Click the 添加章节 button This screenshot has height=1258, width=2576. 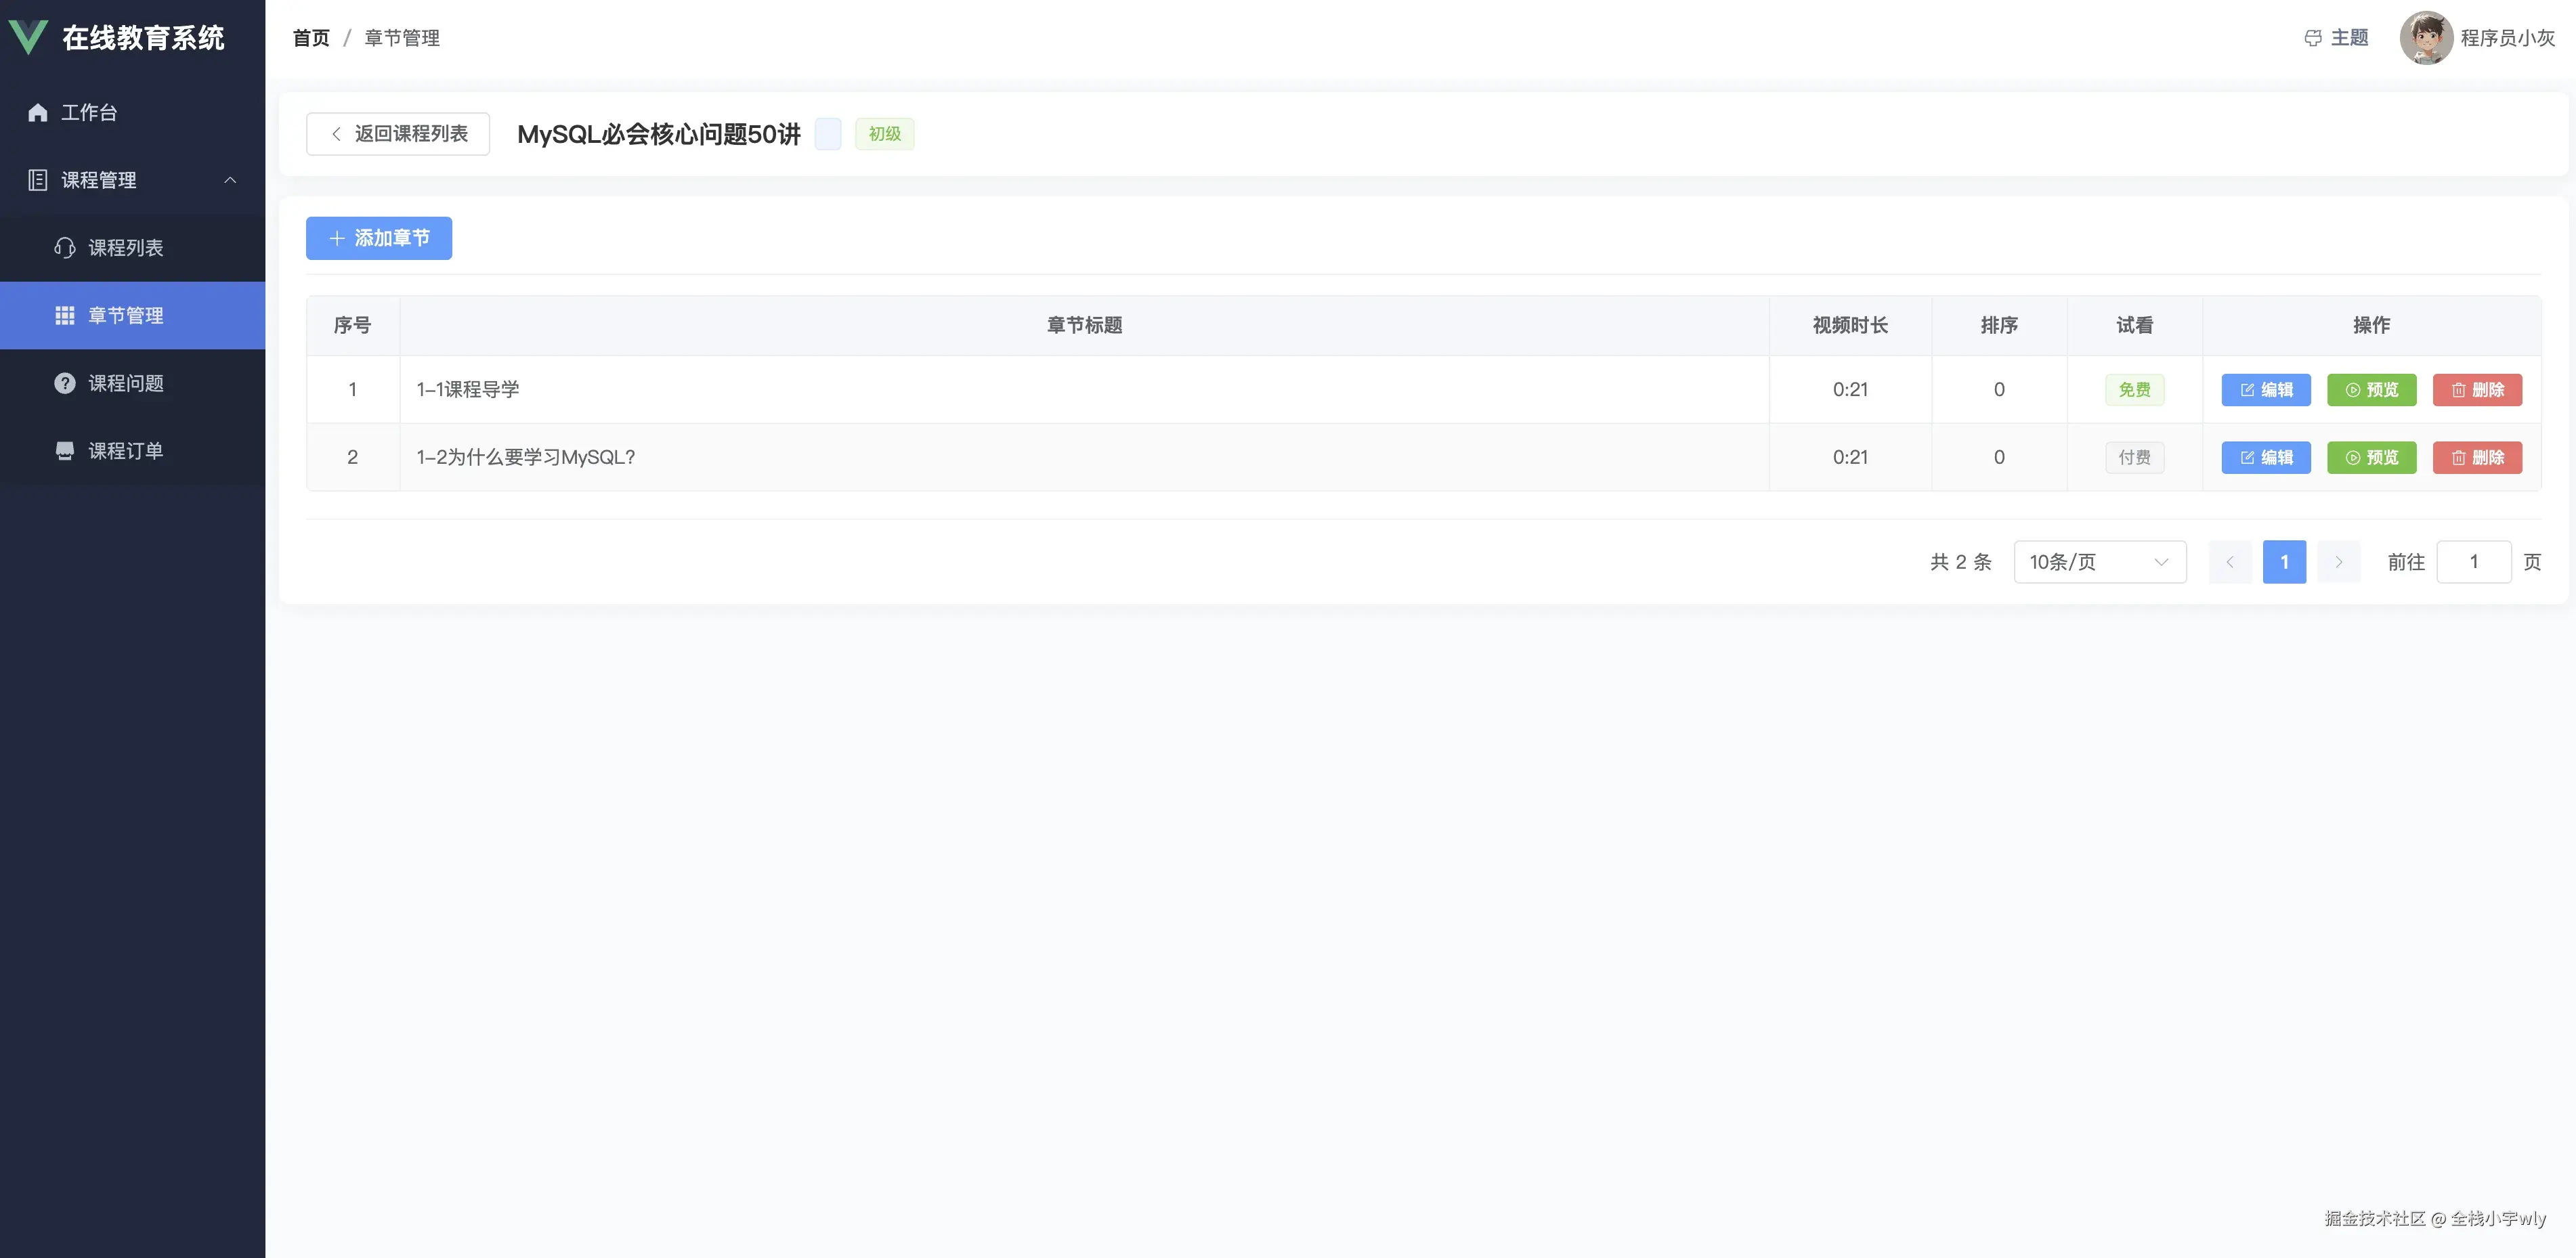point(379,238)
